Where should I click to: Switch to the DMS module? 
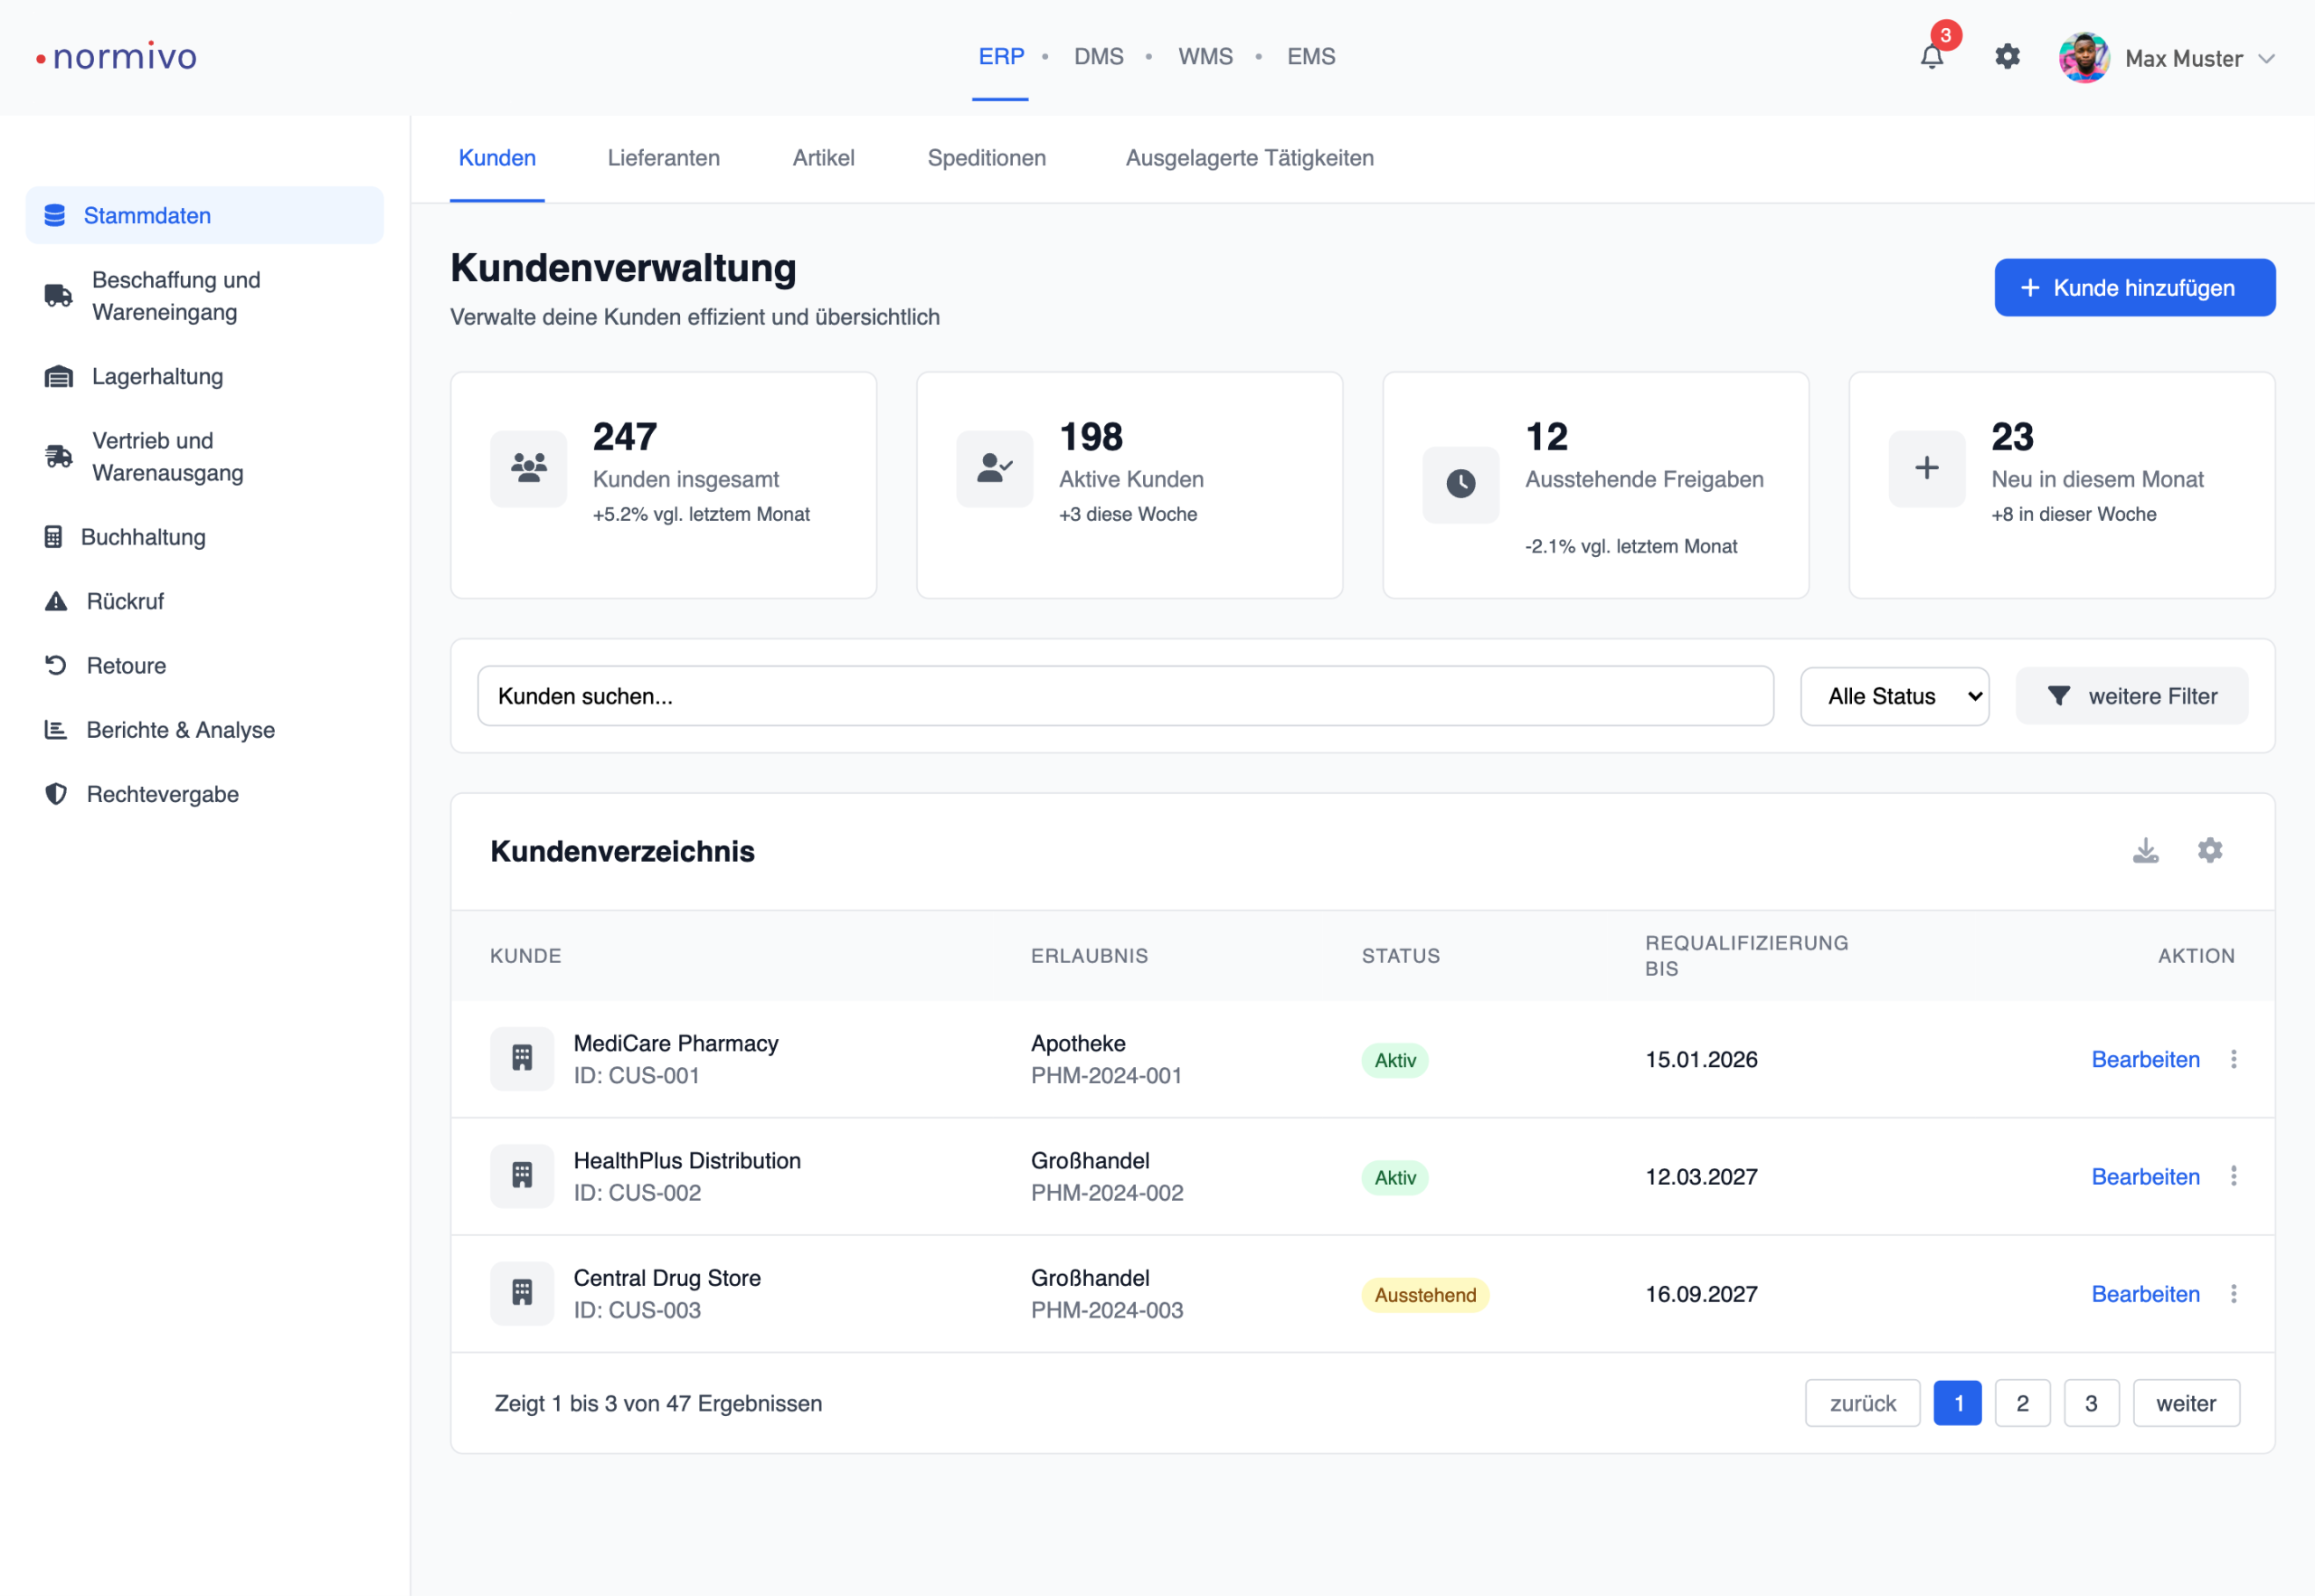(1098, 57)
